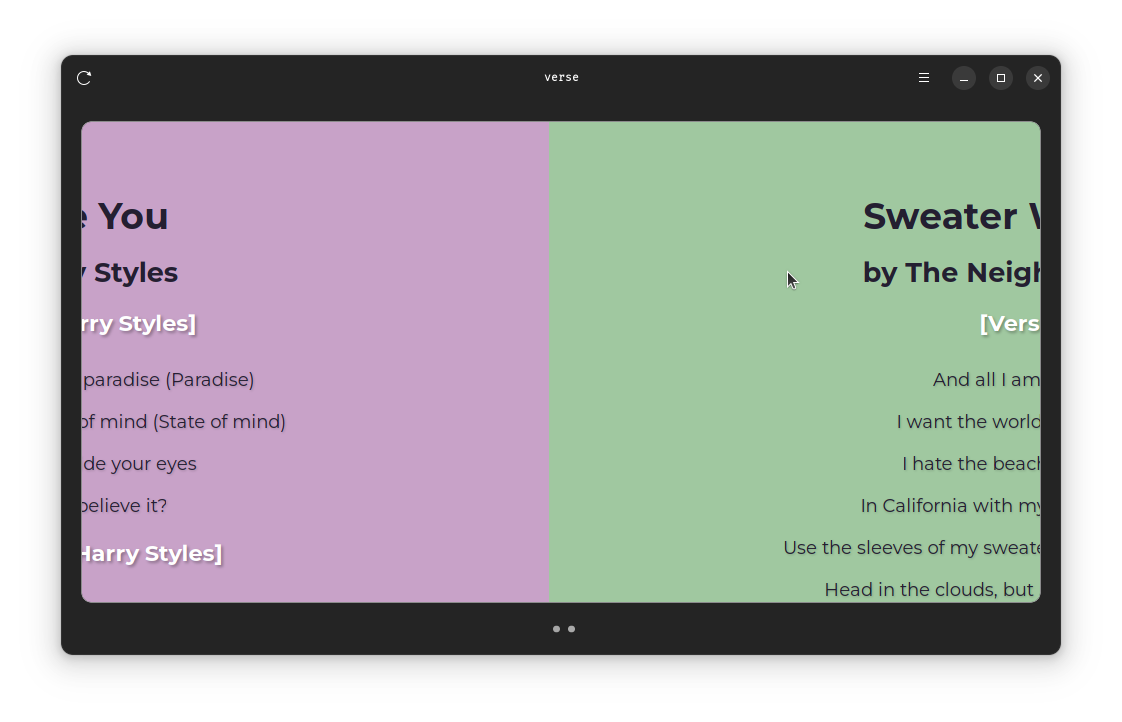
Task: Close the verse window
Action: coord(1038,78)
